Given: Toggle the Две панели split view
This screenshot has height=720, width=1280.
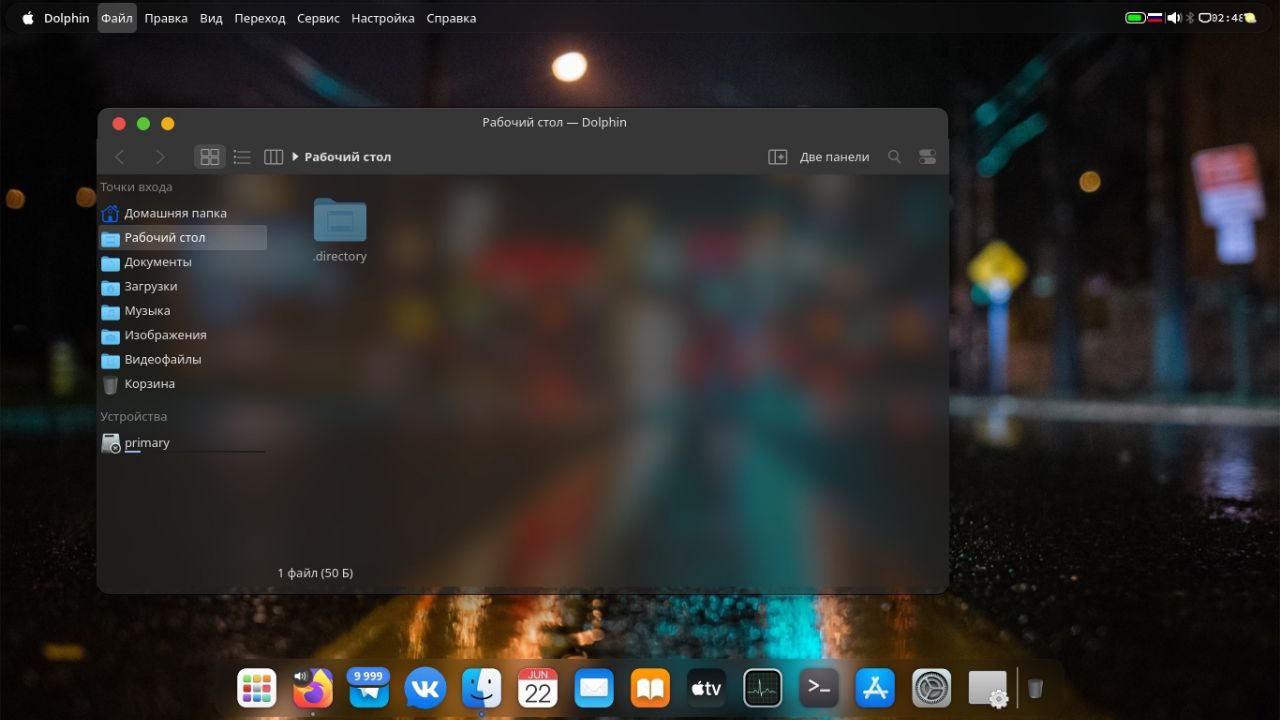Looking at the screenshot, I should (x=818, y=157).
